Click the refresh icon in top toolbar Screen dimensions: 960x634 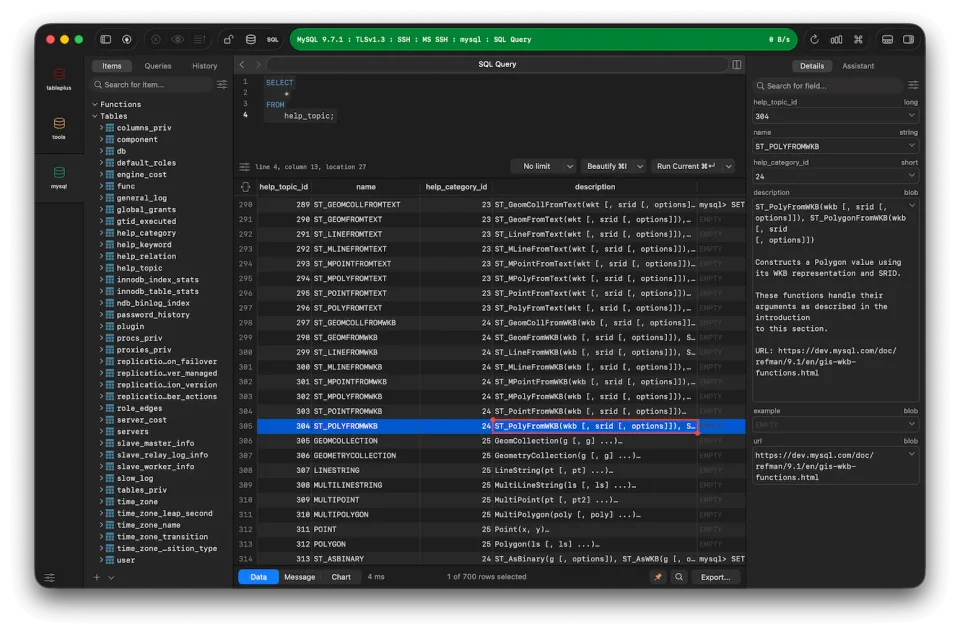coord(814,39)
